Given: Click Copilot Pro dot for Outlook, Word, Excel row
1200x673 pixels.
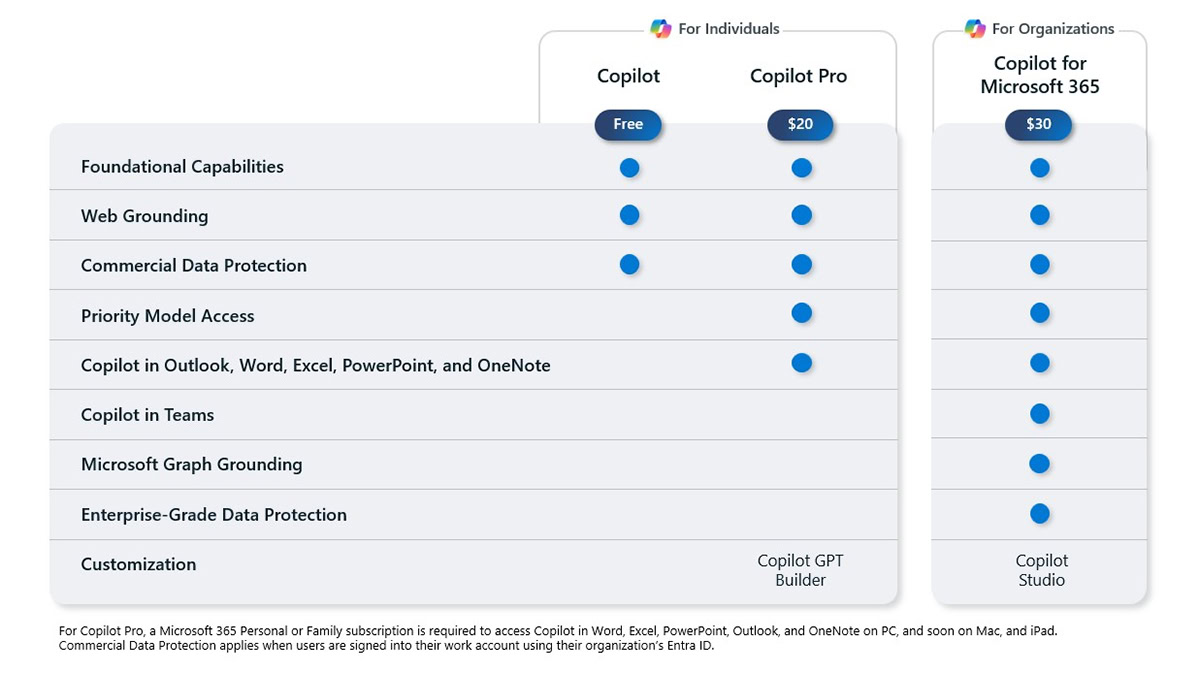Looking at the screenshot, I should [x=801, y=363].
